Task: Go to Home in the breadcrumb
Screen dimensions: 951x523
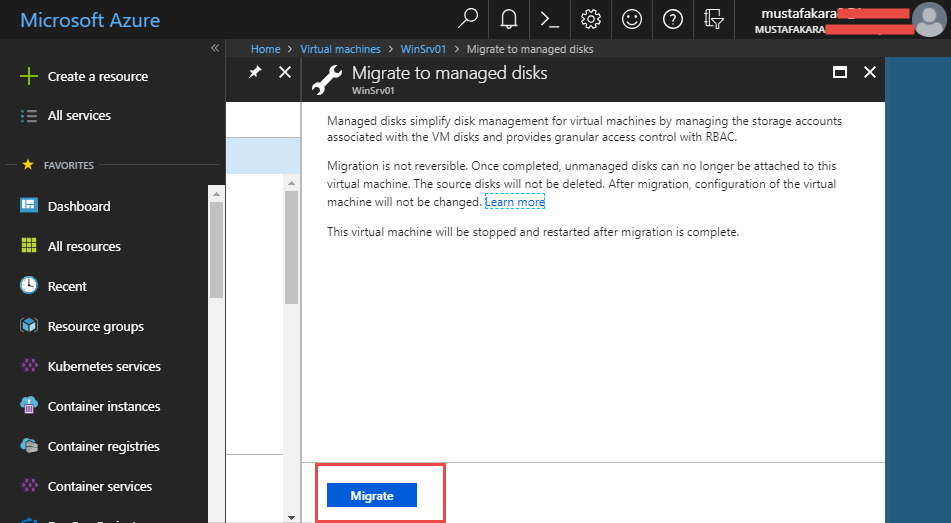Action: click(x=266, y=49)
